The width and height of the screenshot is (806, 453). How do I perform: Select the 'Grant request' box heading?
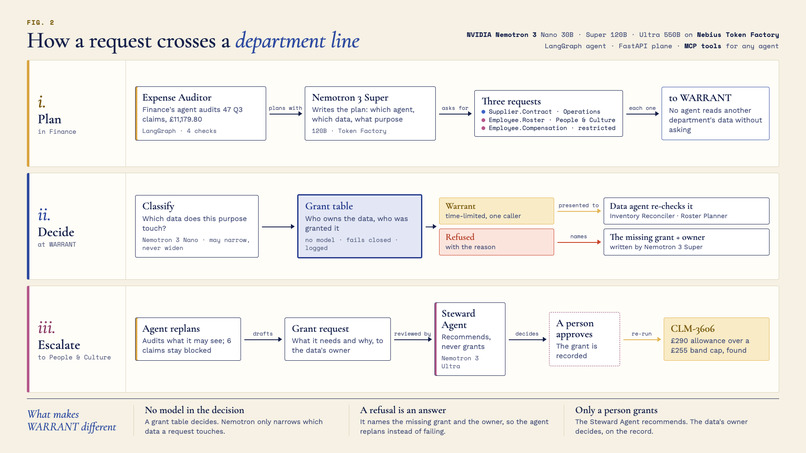pos(320,329)
